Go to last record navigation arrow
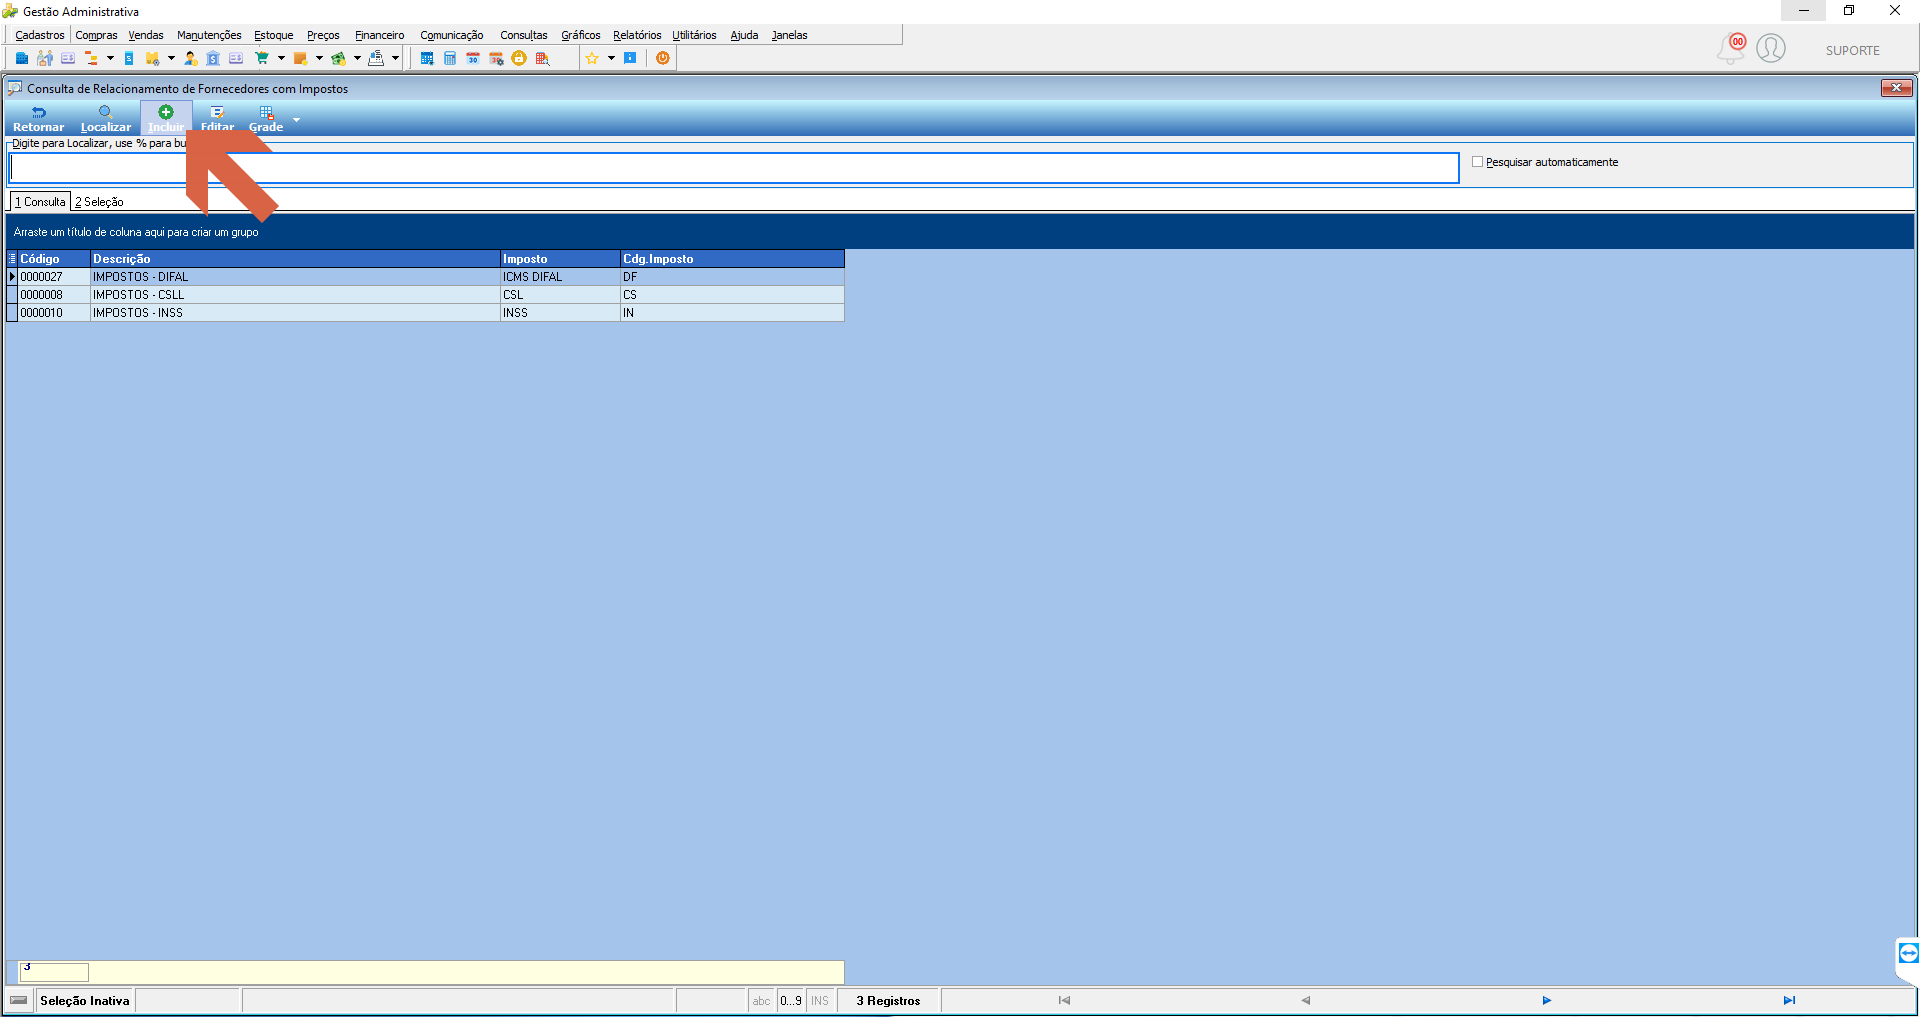The width and height of the screenshot is (1920, 1017). (x=1789, y=1000)
